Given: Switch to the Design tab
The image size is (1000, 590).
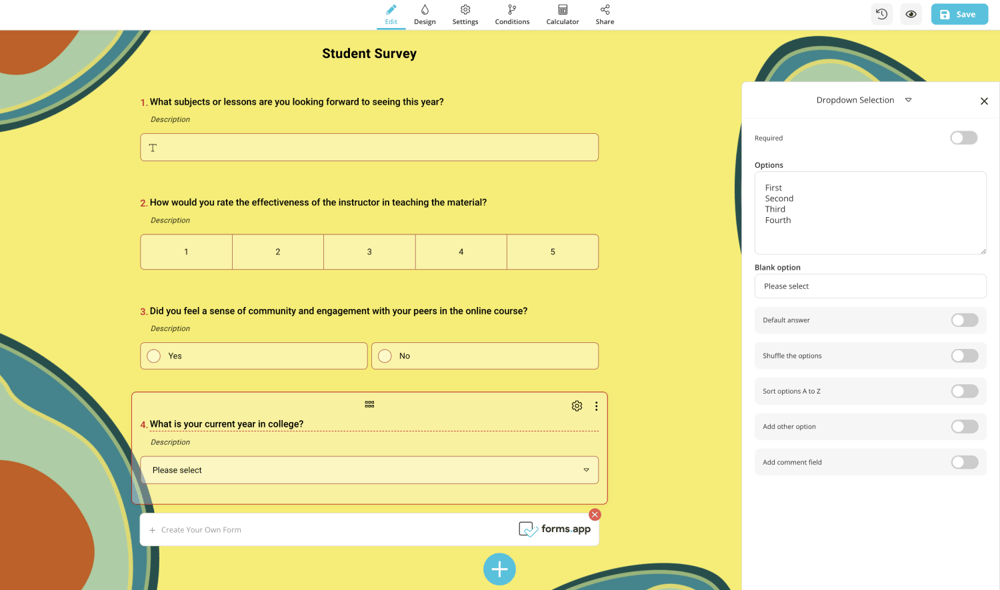Looking at the screenshot, I should [x=425, y=14].
